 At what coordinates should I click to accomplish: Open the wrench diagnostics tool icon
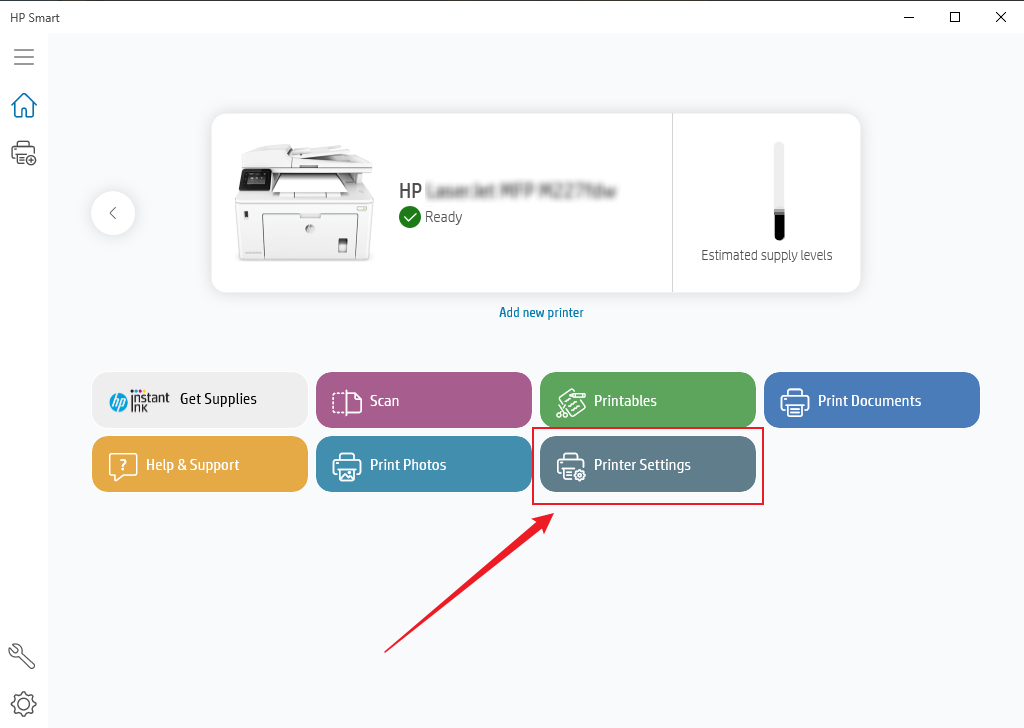pos(22,656)
